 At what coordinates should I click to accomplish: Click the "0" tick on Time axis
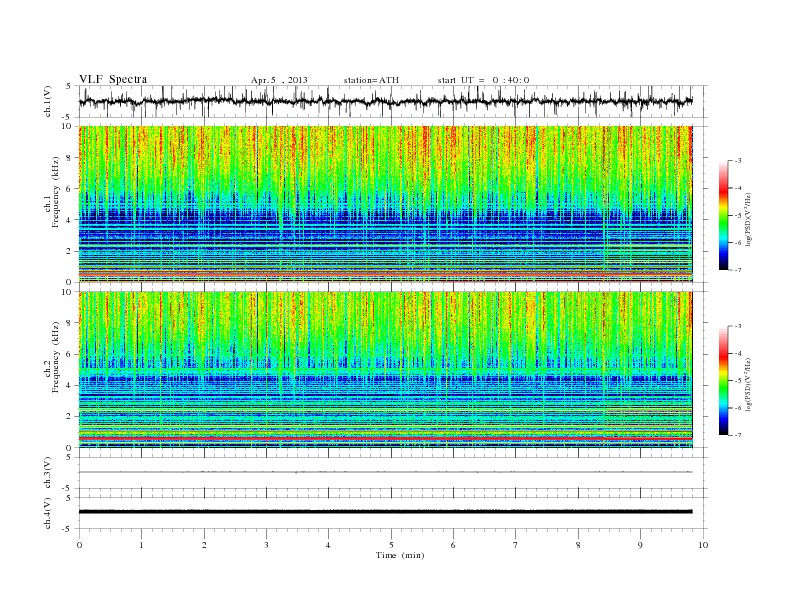tap(79, 545)
